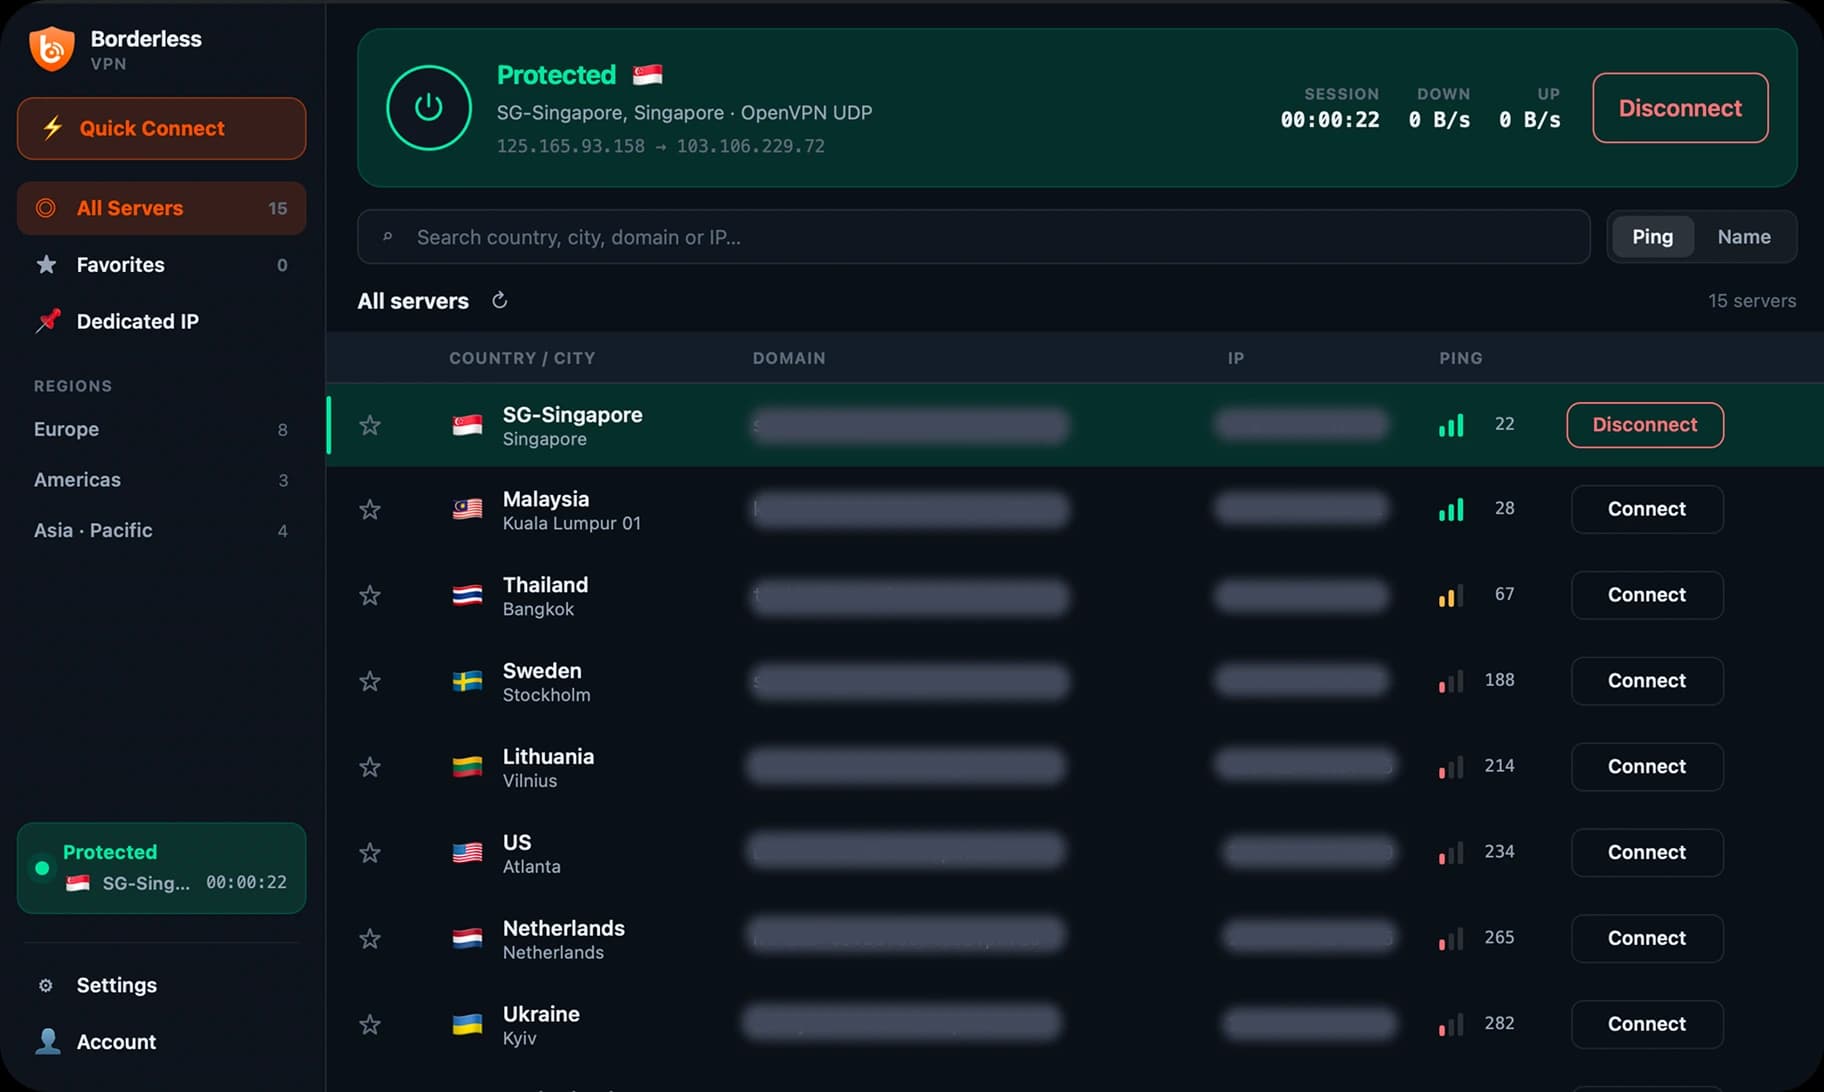Viewport: 1824px width, 1092px height.
Task: Open Settings
Action: [162, 985]
